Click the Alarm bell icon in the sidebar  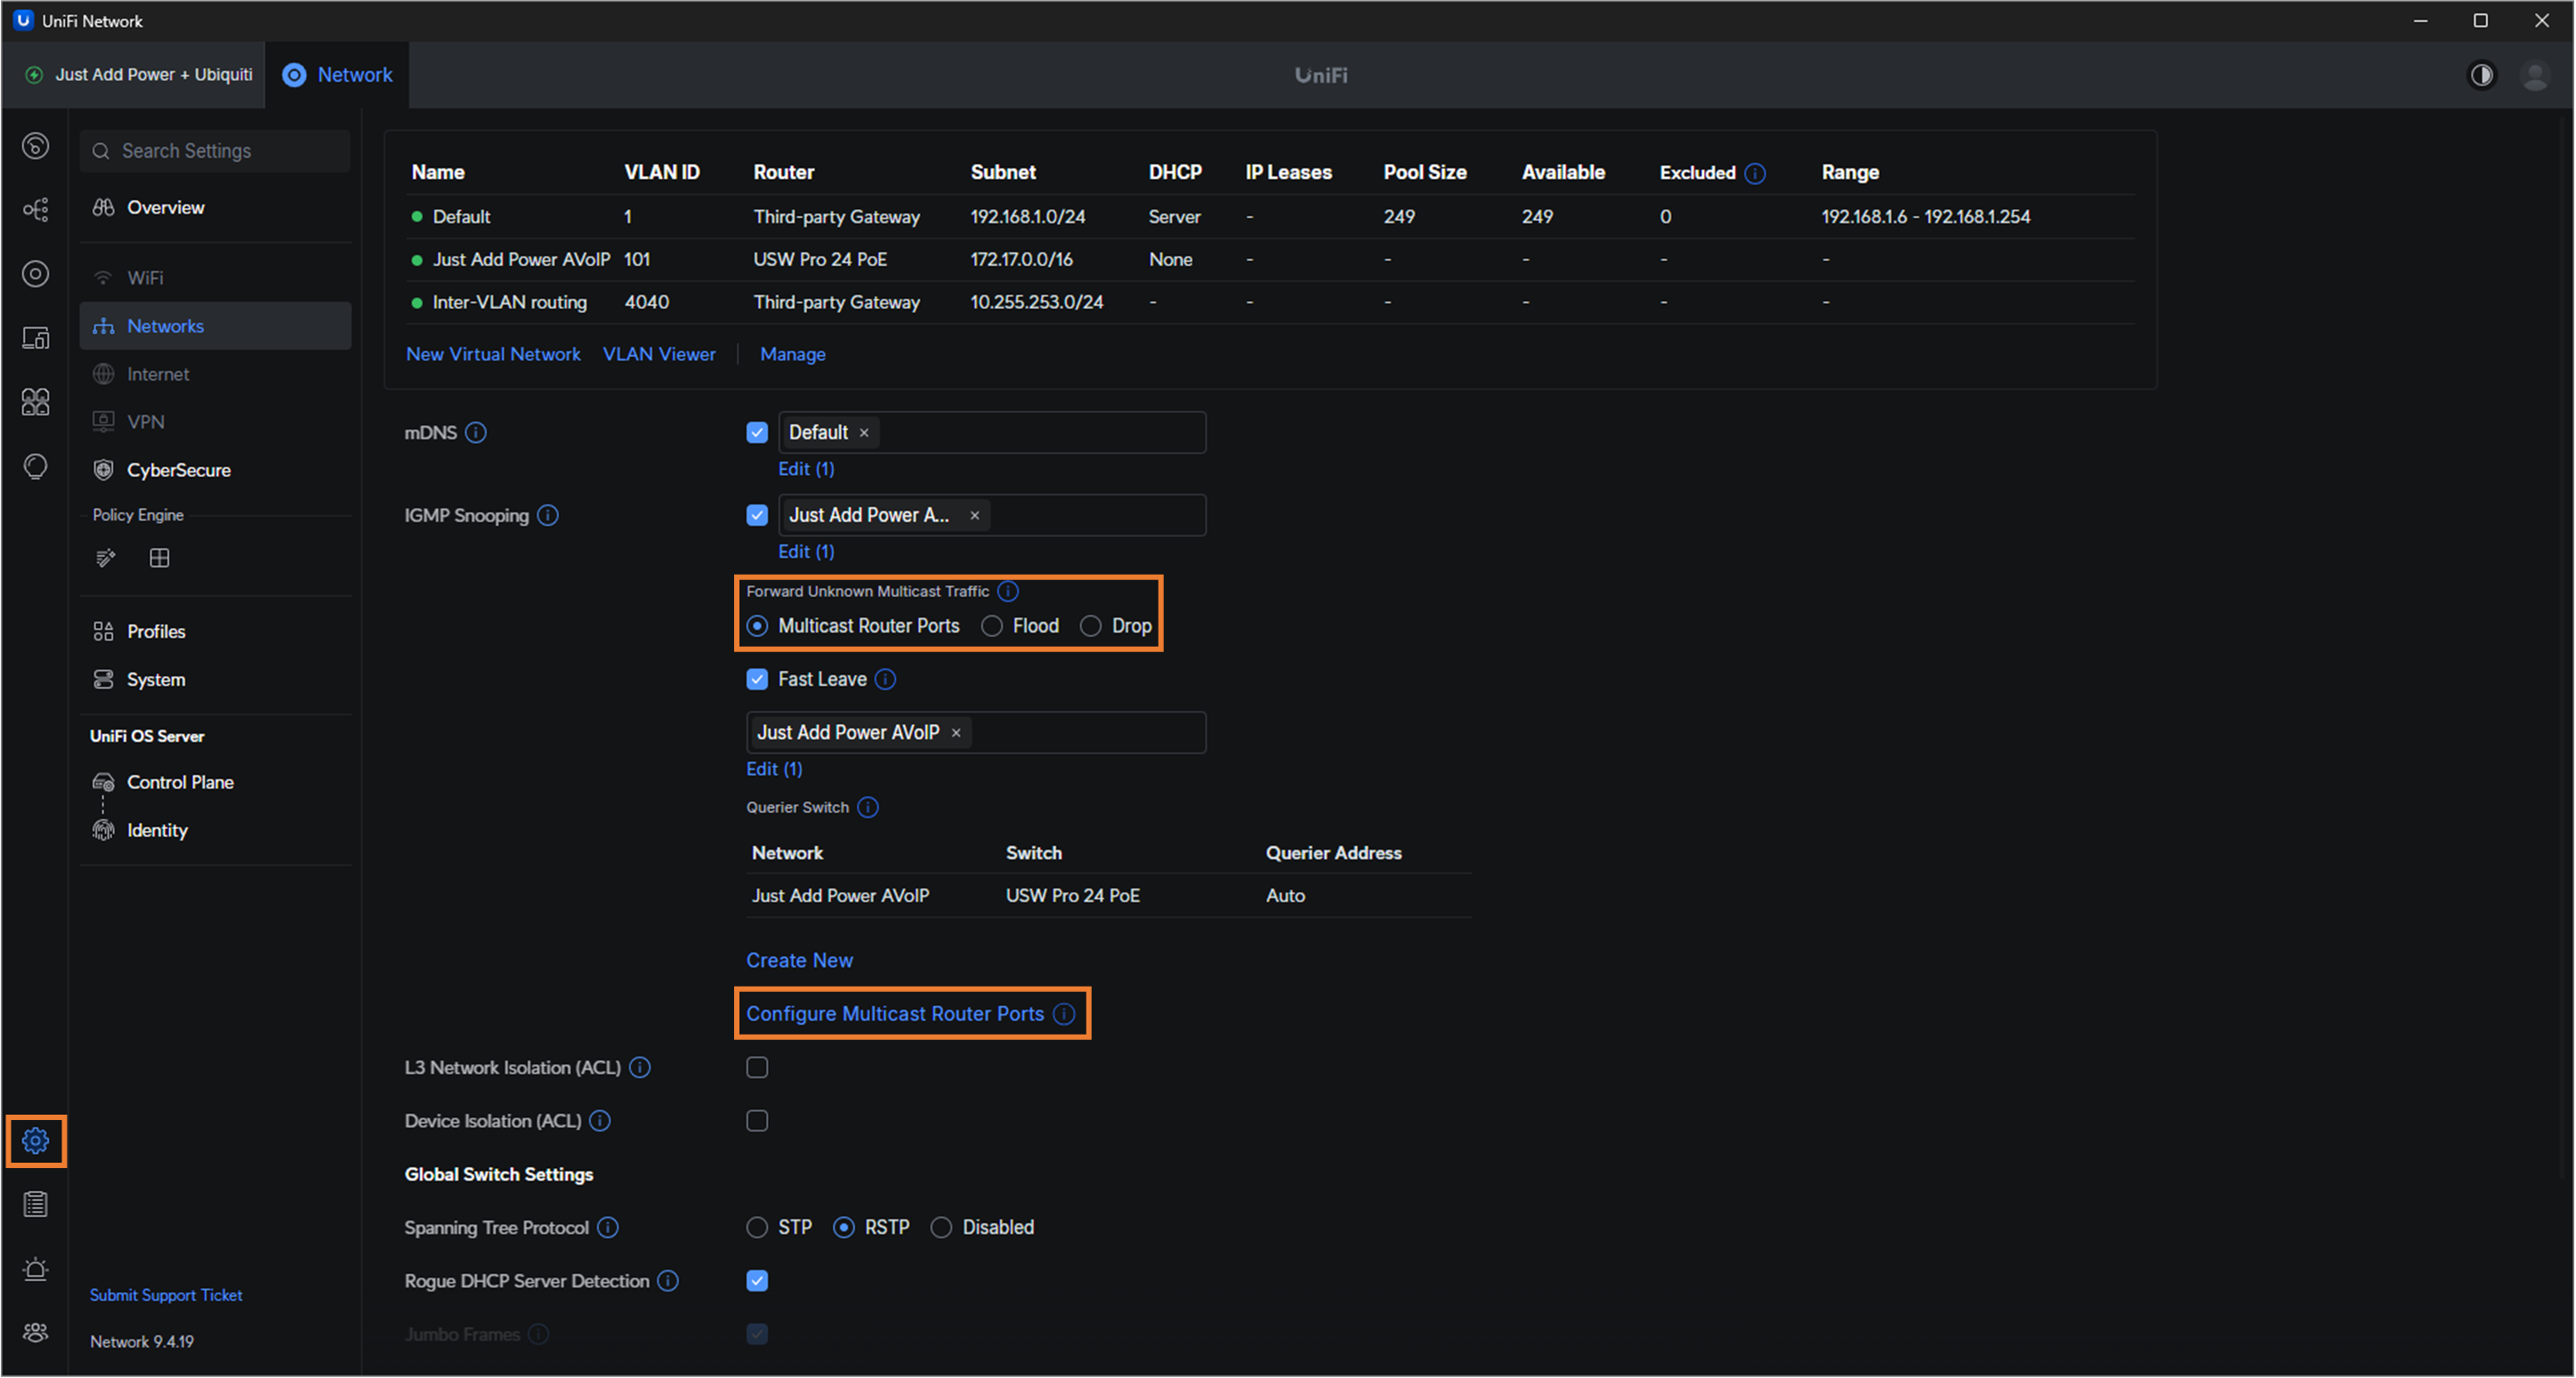point(35,1269)
